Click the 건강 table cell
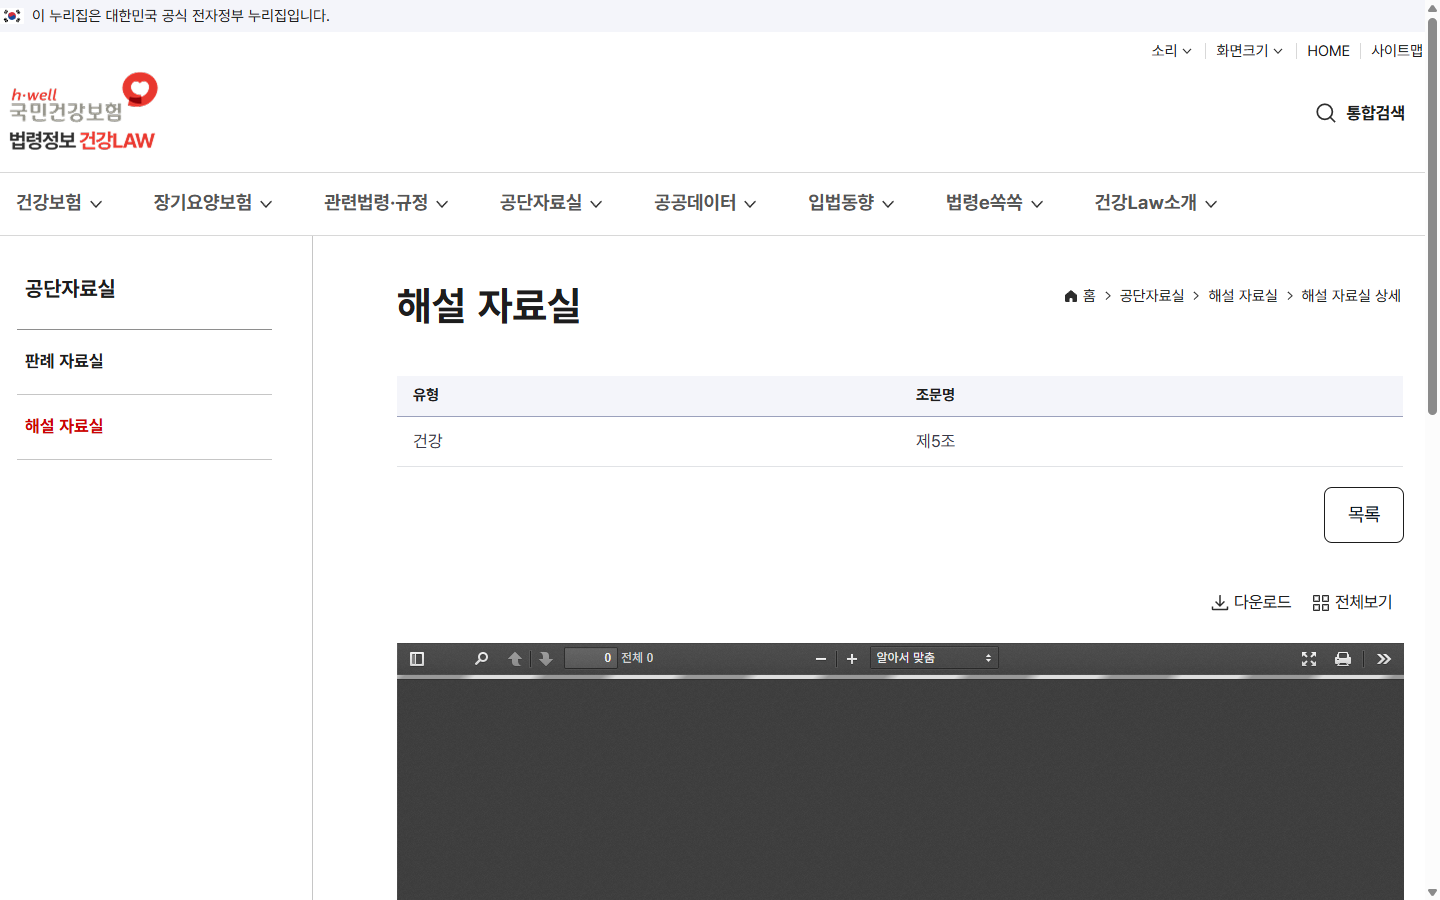1440x900 pixels. (x=648, y=441)
